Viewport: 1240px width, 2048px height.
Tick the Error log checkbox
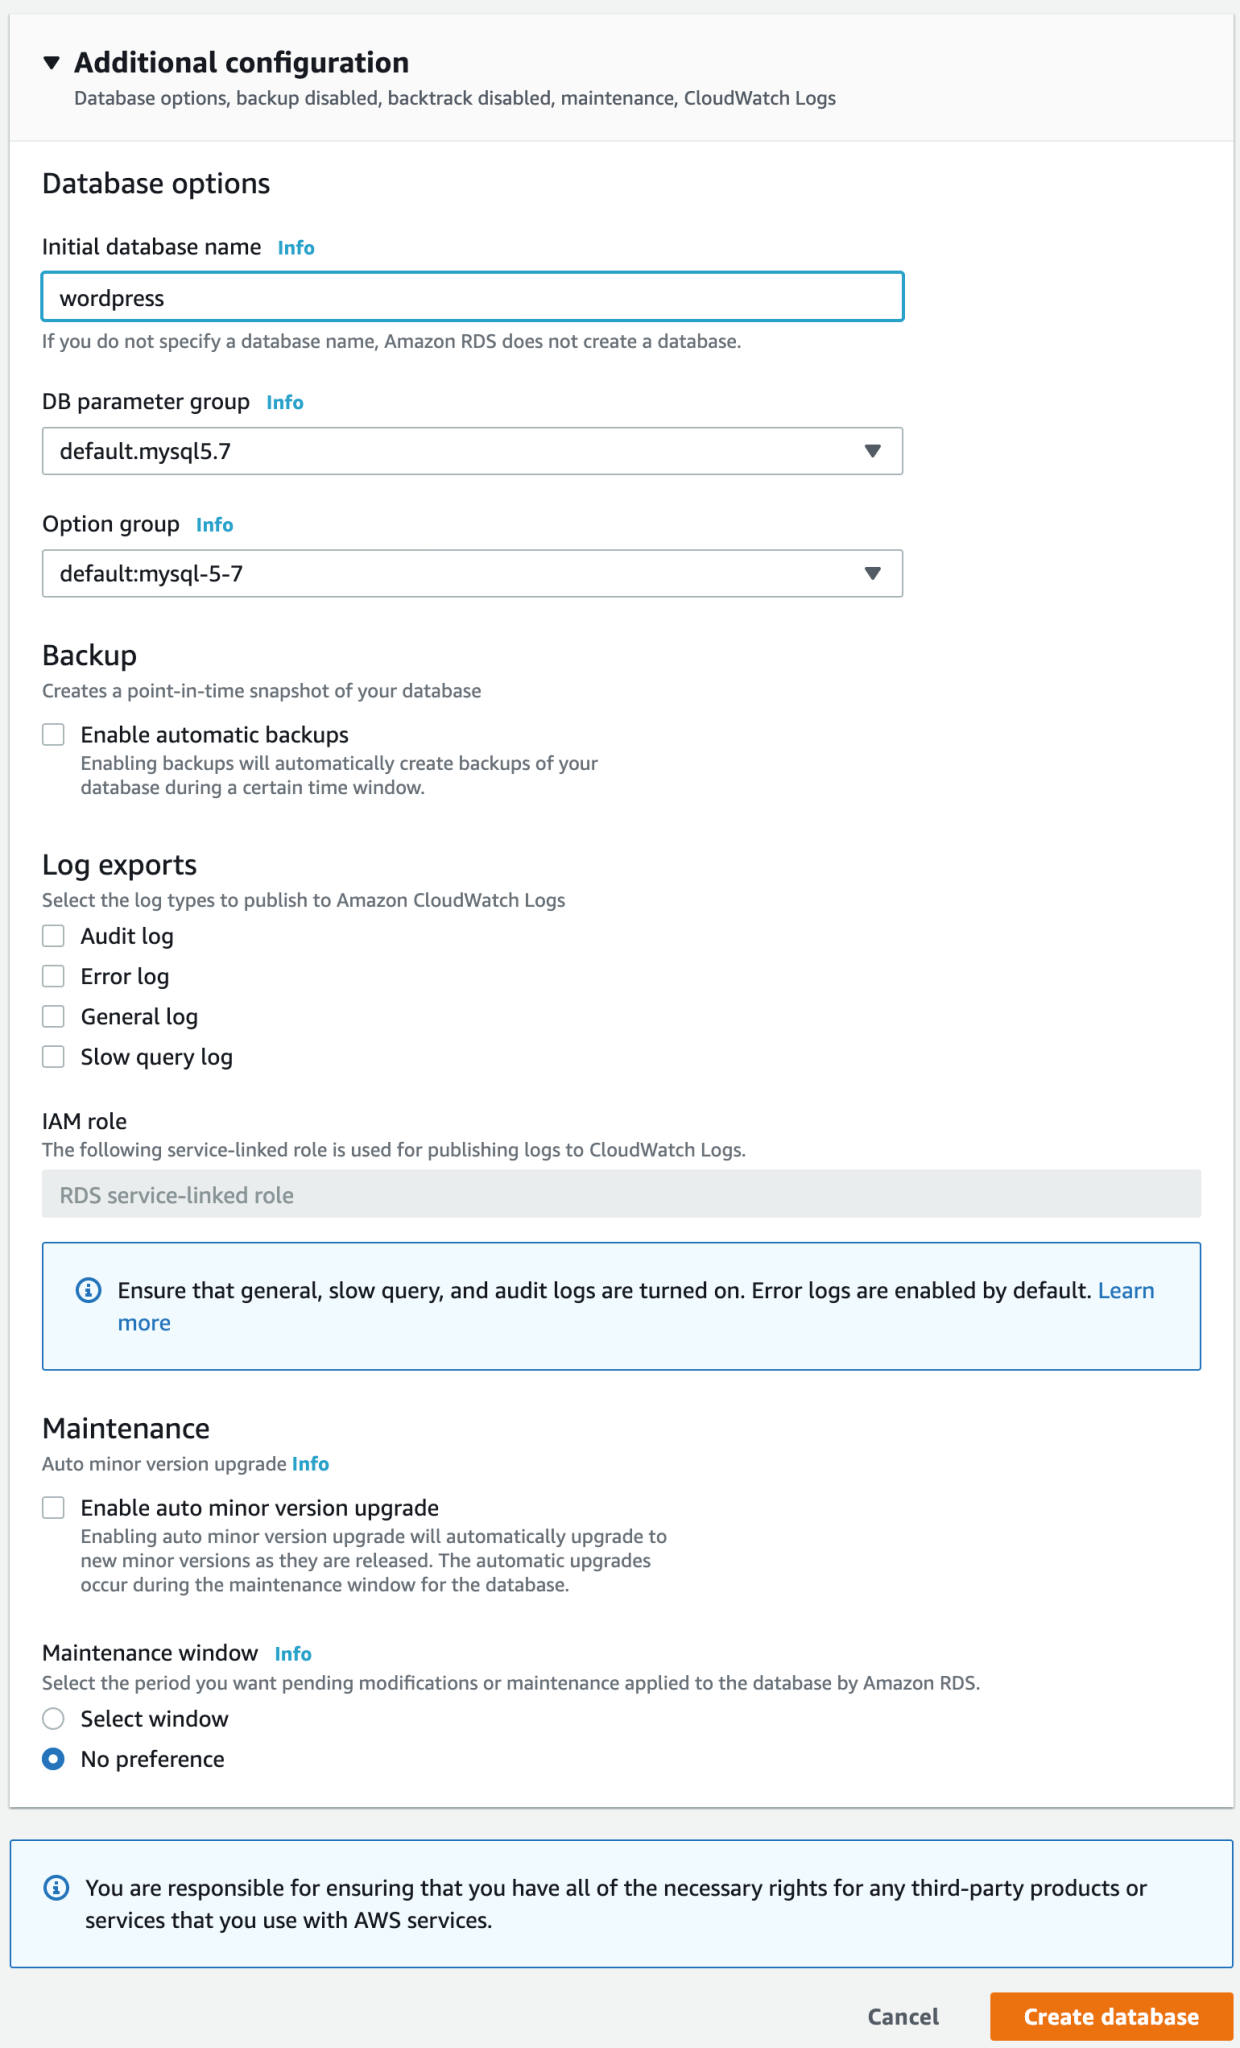click(x=54, y=976)
